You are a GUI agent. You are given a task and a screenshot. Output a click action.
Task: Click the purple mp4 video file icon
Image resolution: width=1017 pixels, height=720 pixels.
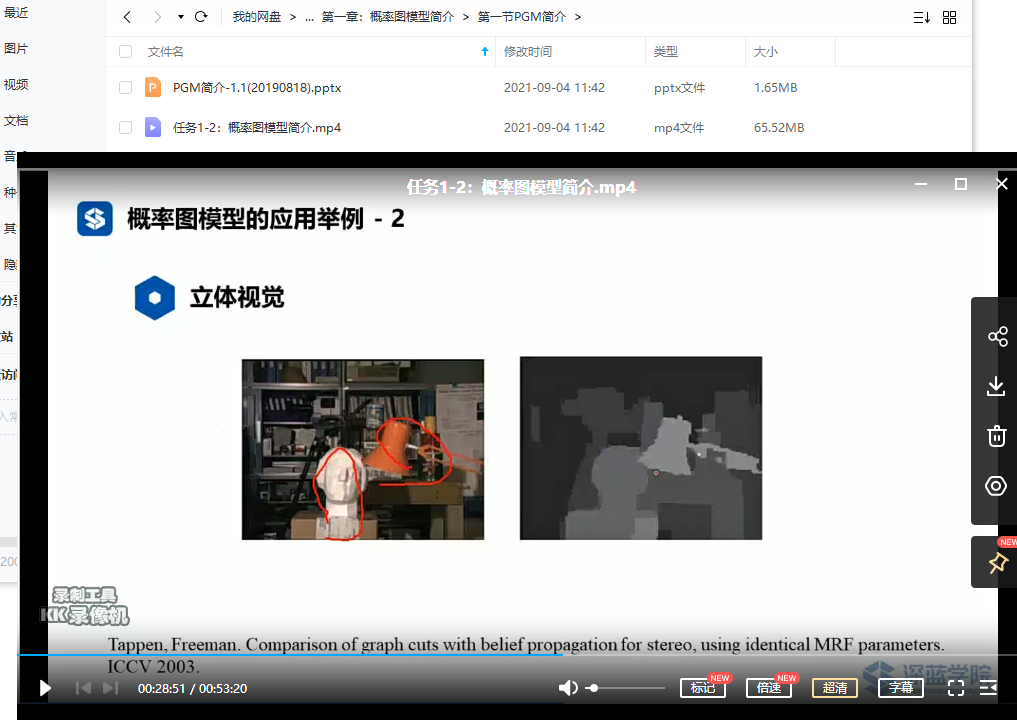tap(153, 127)
